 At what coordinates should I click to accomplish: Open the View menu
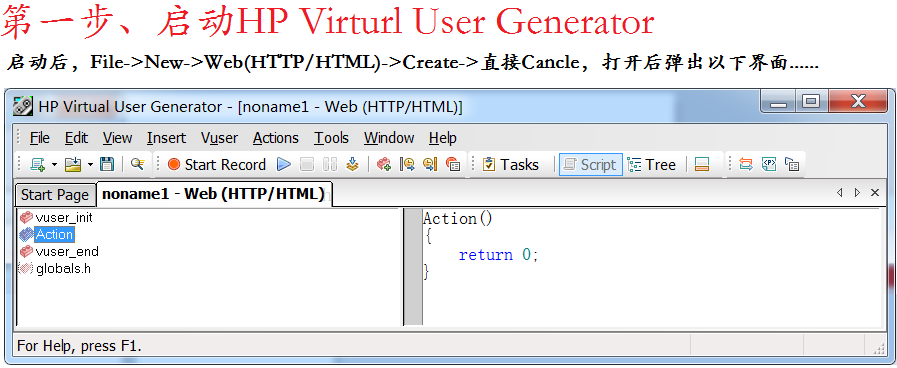point(117,138)
